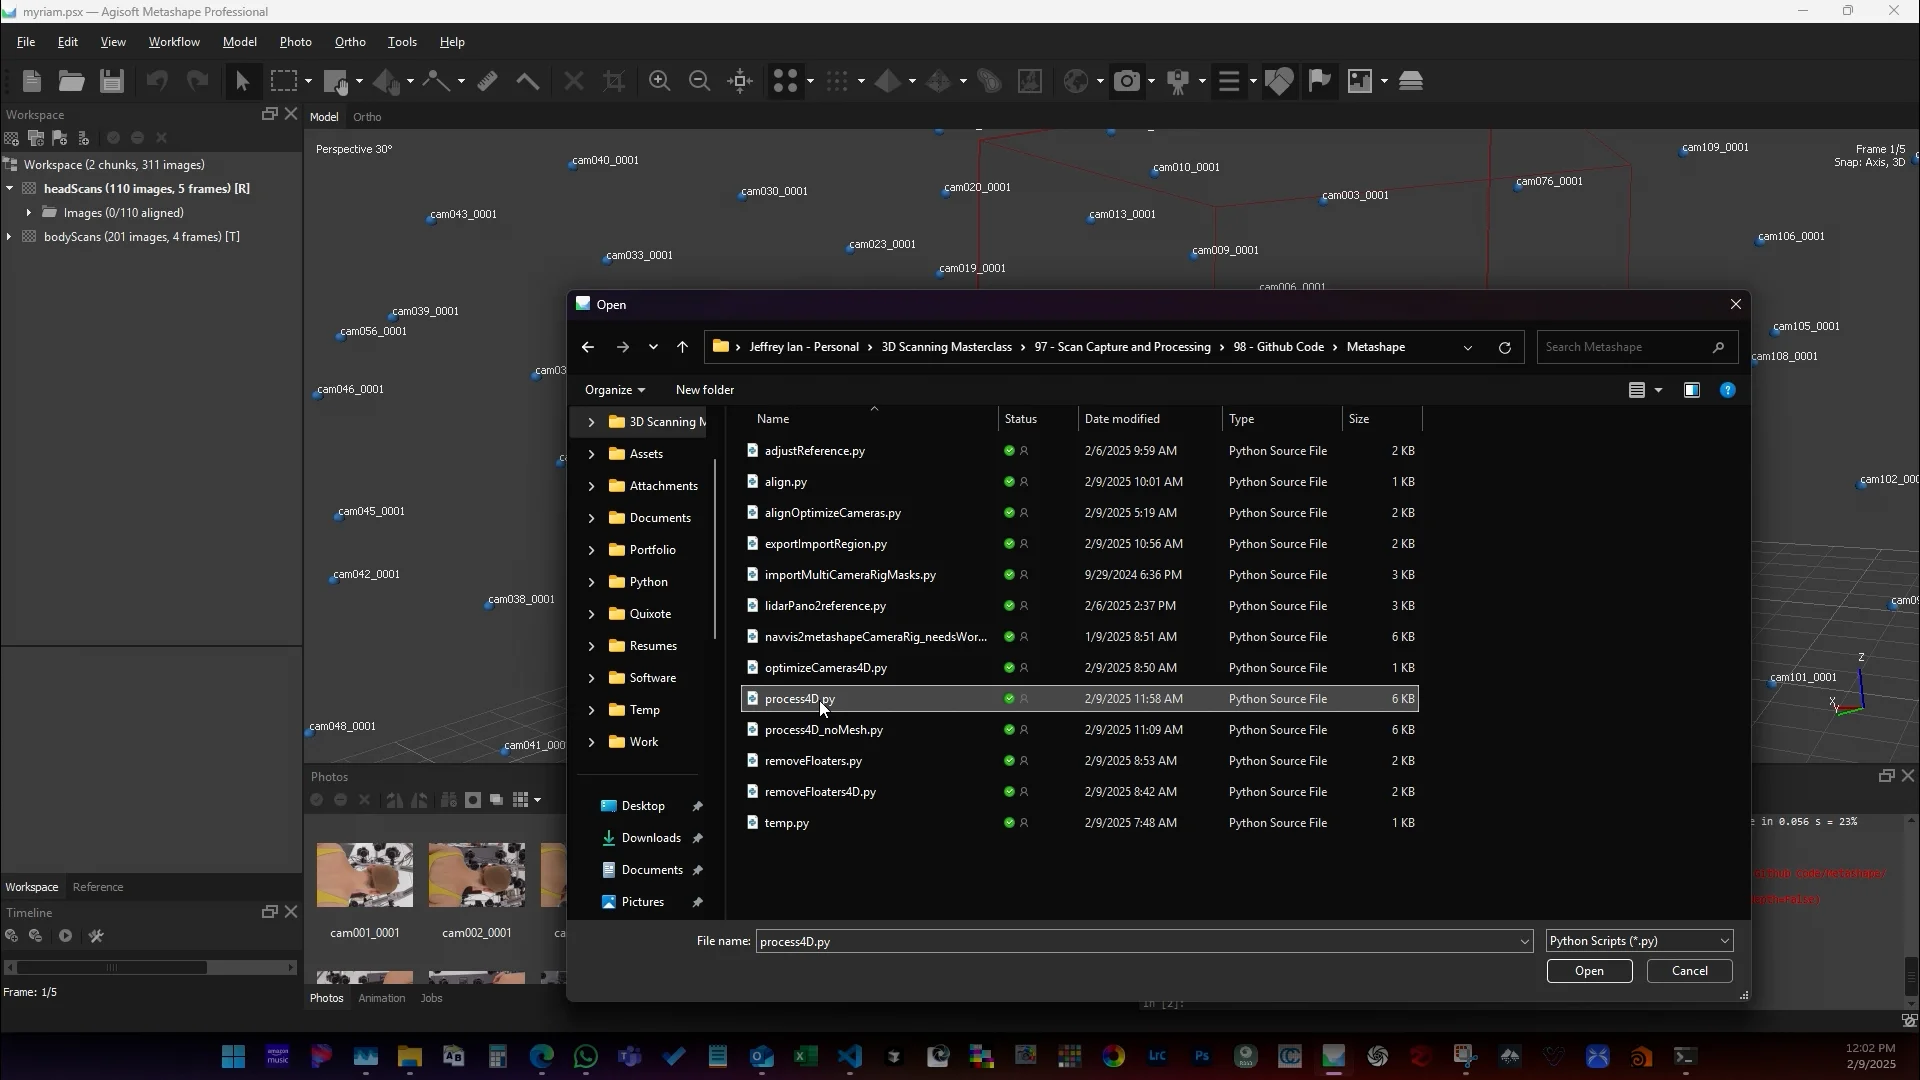The width and height of the screenshot is (1920, 1080).
Task: Click the Save project icon
Action: tap(112, 81)
